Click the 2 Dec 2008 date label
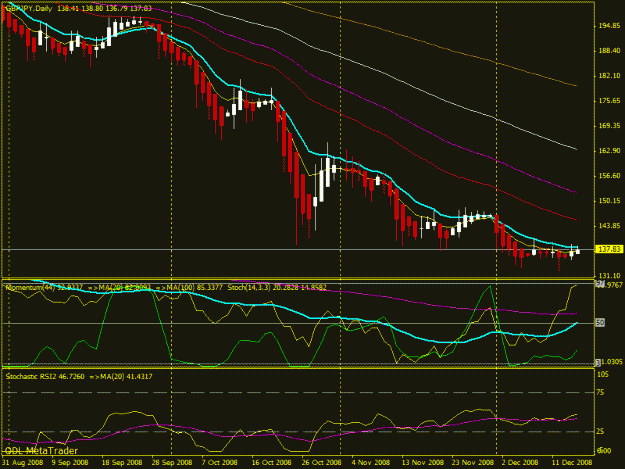 [x=520, y=463]
